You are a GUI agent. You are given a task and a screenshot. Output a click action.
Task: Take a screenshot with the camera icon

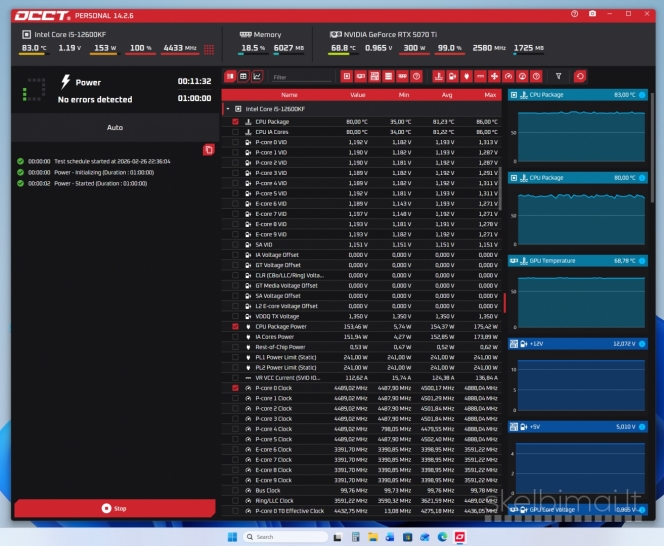pos(592,14)
